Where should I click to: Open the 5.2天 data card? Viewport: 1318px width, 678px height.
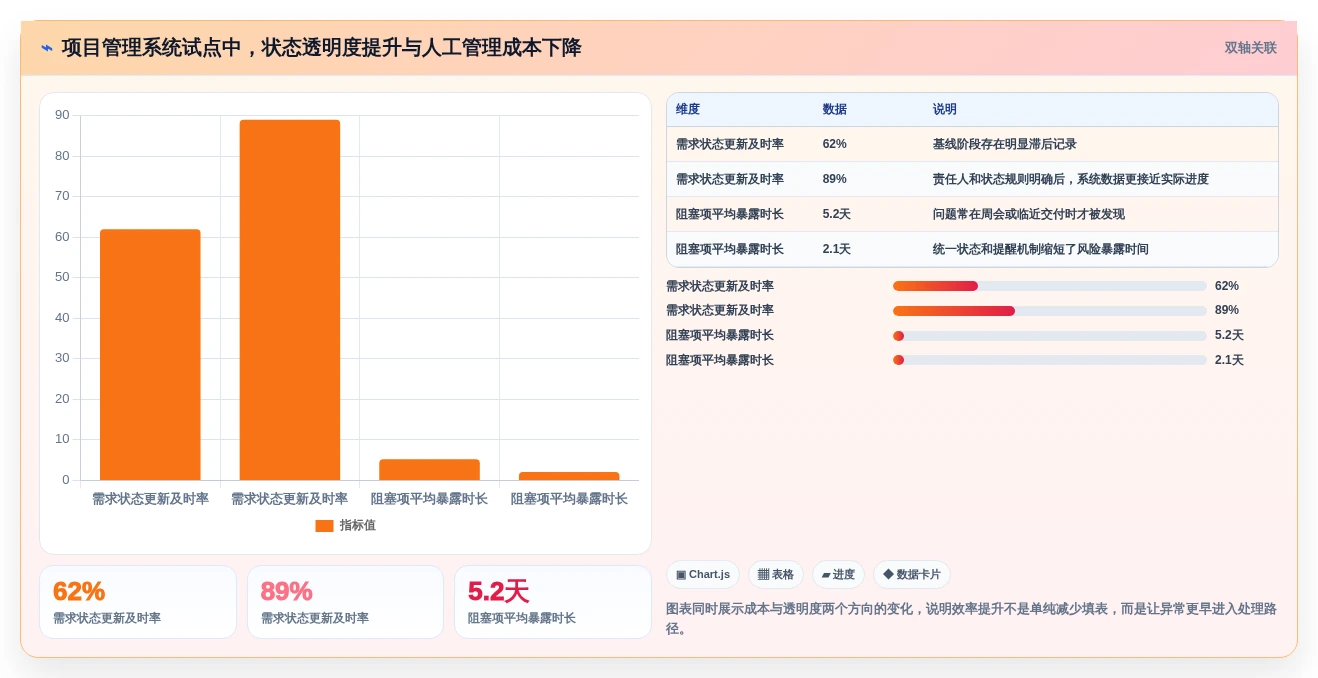pyautogui.click(x=553, y=602)
